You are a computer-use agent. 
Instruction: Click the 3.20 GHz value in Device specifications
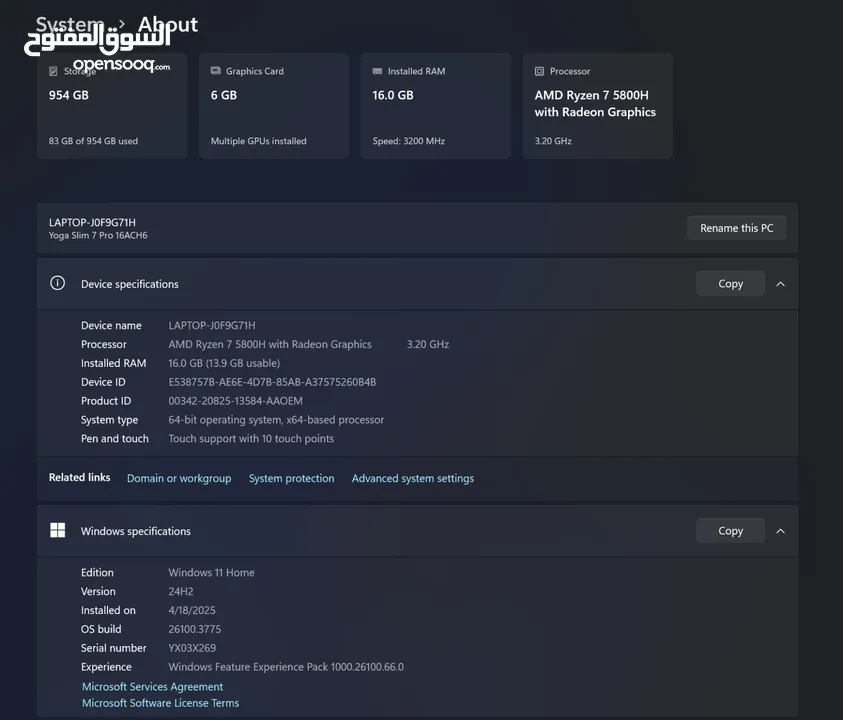(x=428, y=344)
